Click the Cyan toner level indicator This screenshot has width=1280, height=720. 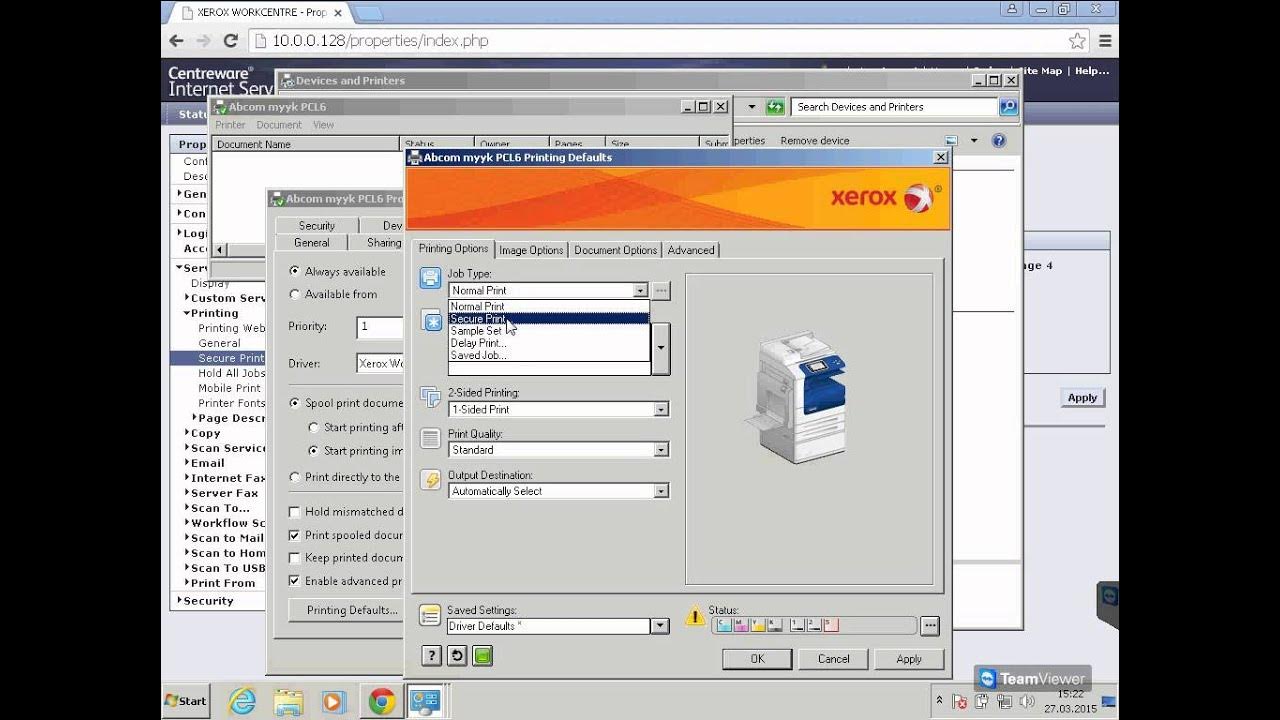[723, 626]
